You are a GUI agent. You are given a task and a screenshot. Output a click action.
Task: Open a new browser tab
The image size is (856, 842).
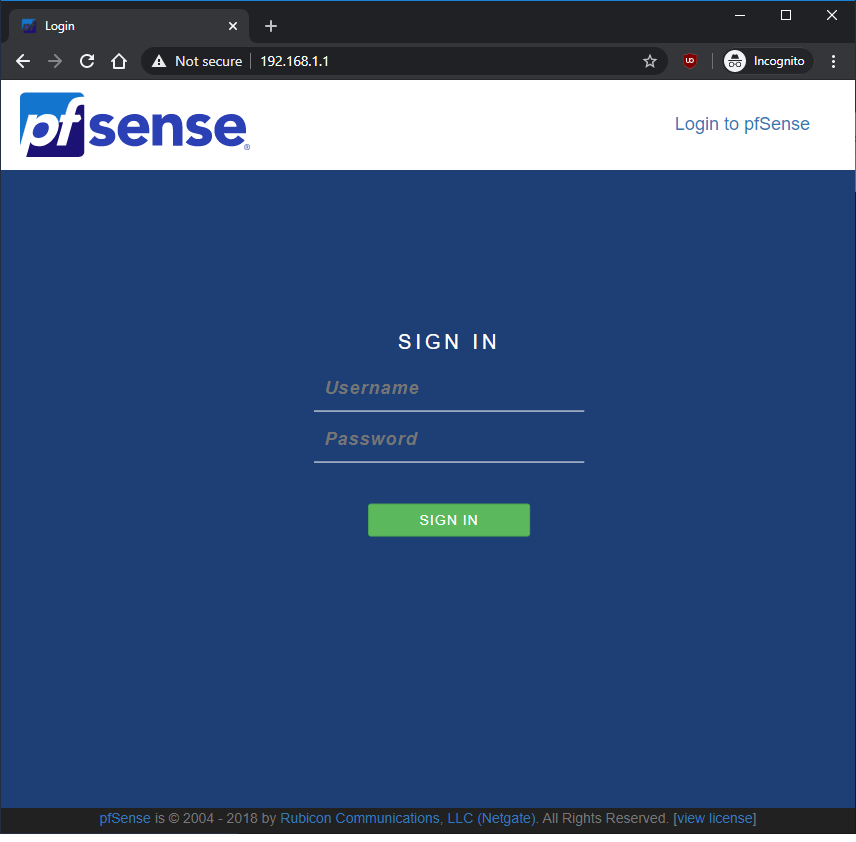[271, 26]
